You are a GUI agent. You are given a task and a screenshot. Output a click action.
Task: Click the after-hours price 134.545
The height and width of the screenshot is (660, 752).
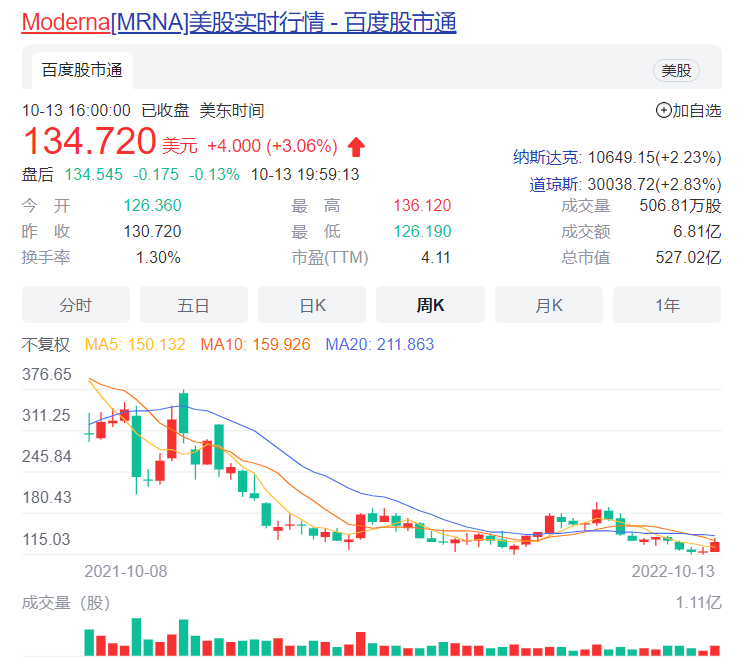94,174
